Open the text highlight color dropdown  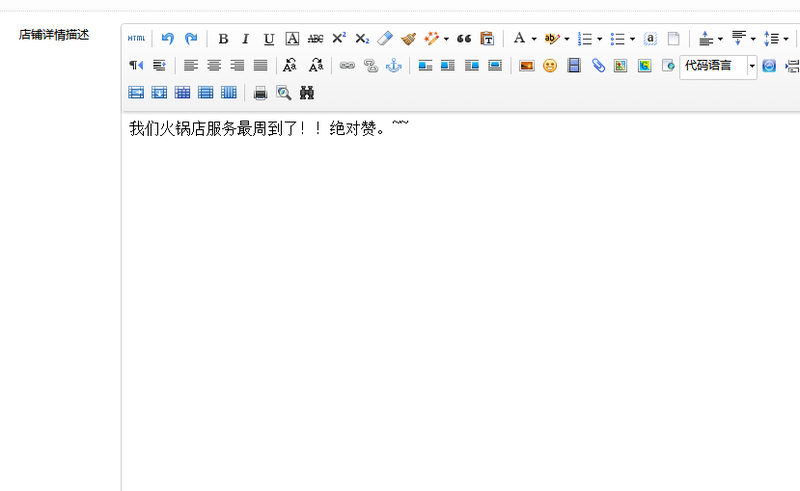pos(567,40)
